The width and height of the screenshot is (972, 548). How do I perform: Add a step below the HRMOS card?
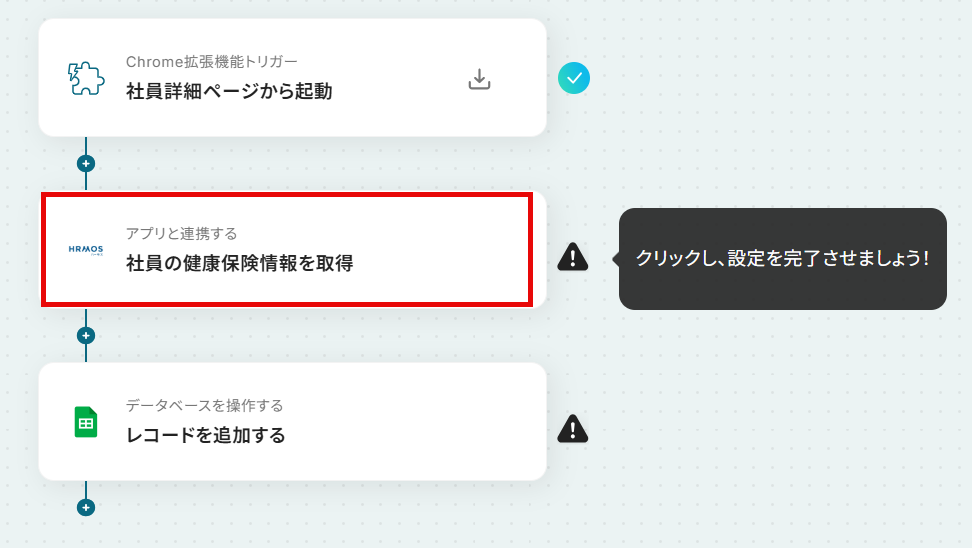[x=86, y=335]
